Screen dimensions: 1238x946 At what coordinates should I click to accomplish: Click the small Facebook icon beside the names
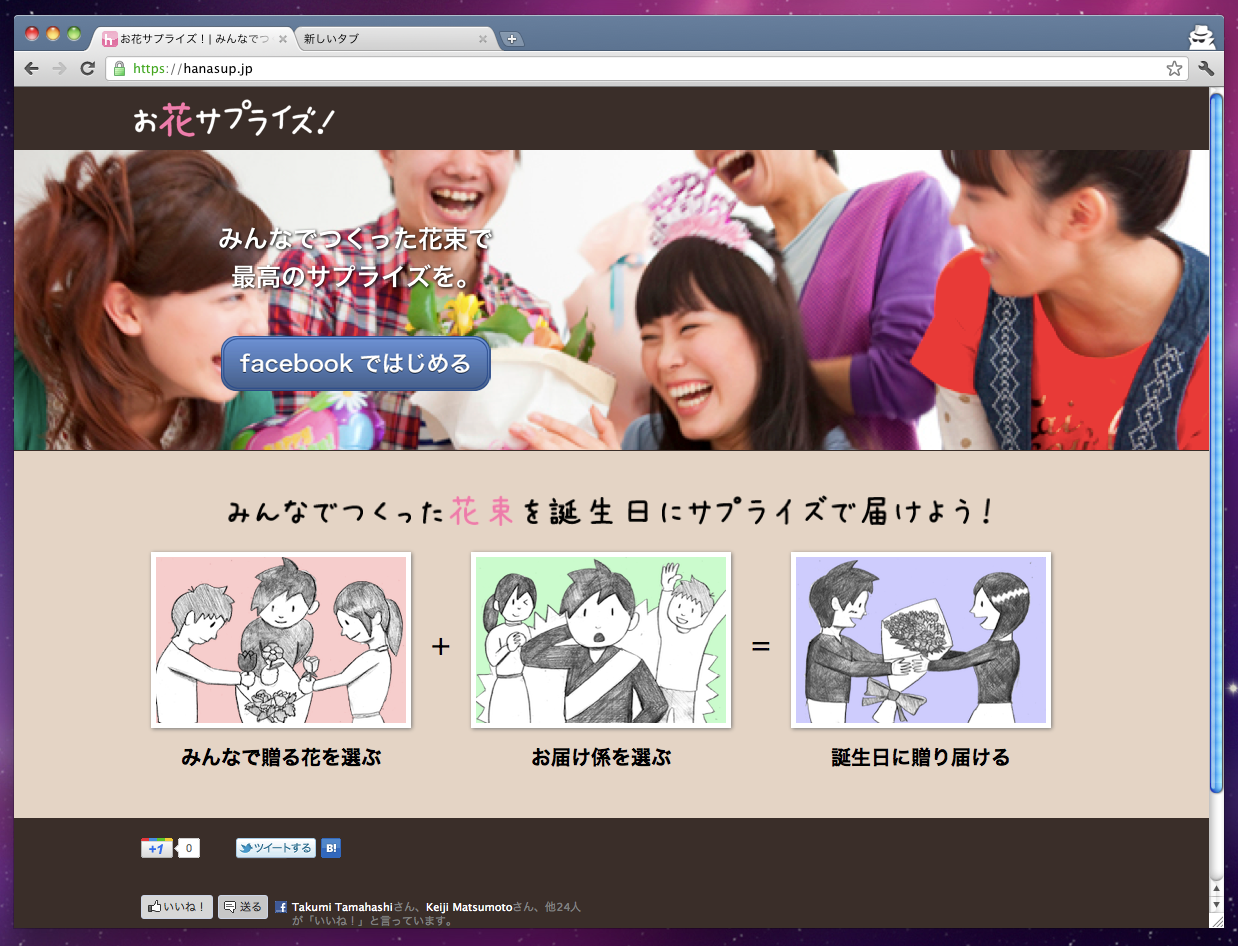pos(281,907)
